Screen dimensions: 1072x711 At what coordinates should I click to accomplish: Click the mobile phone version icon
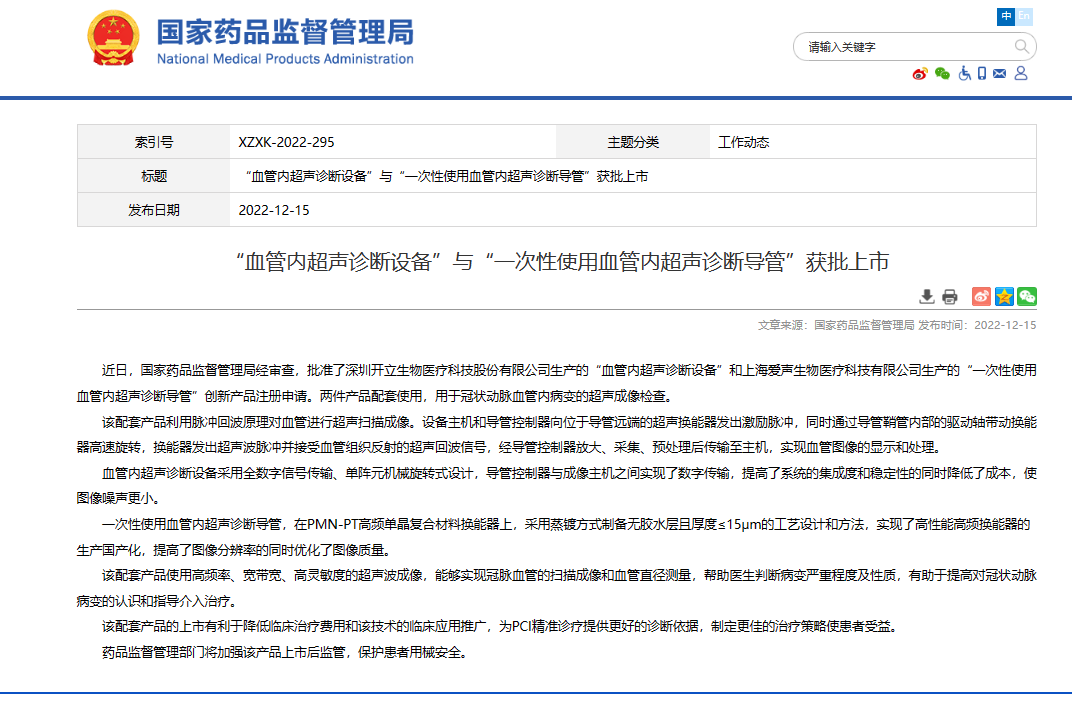[x=982, y=73]
